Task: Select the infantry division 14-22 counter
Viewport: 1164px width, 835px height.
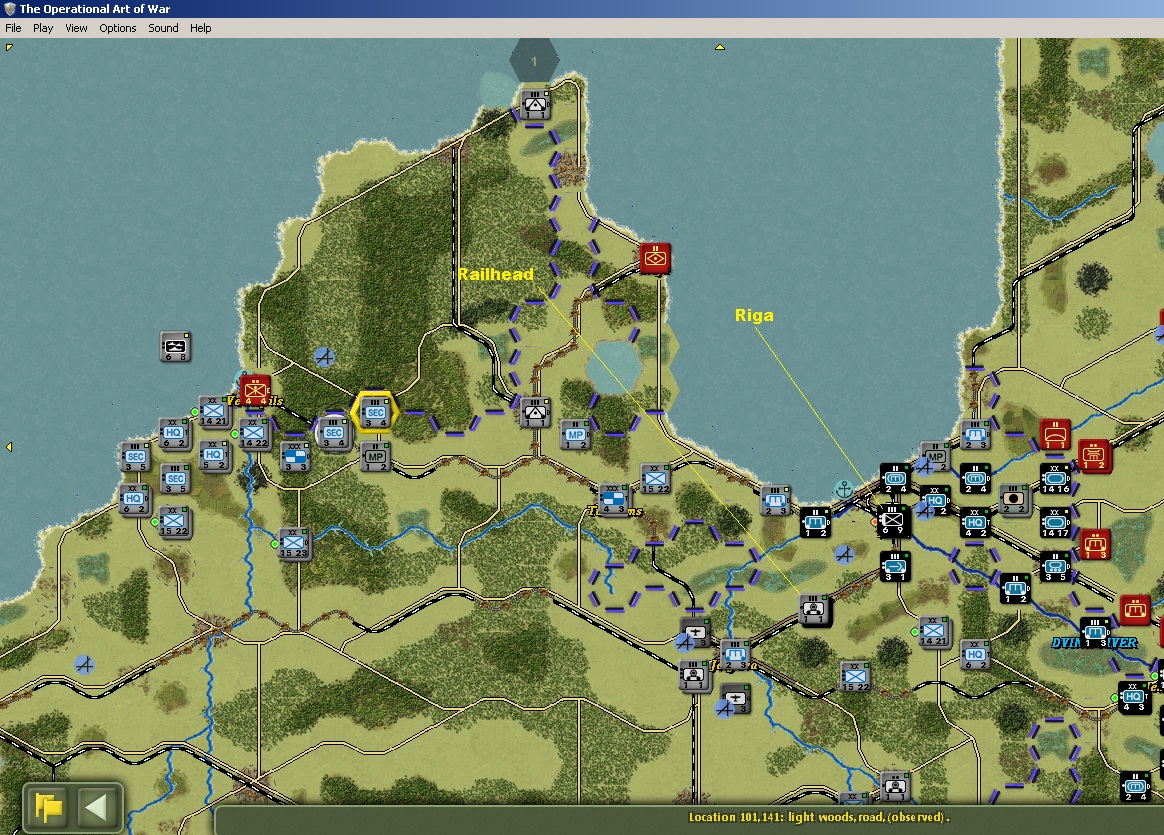Action: tap(254, 433)
